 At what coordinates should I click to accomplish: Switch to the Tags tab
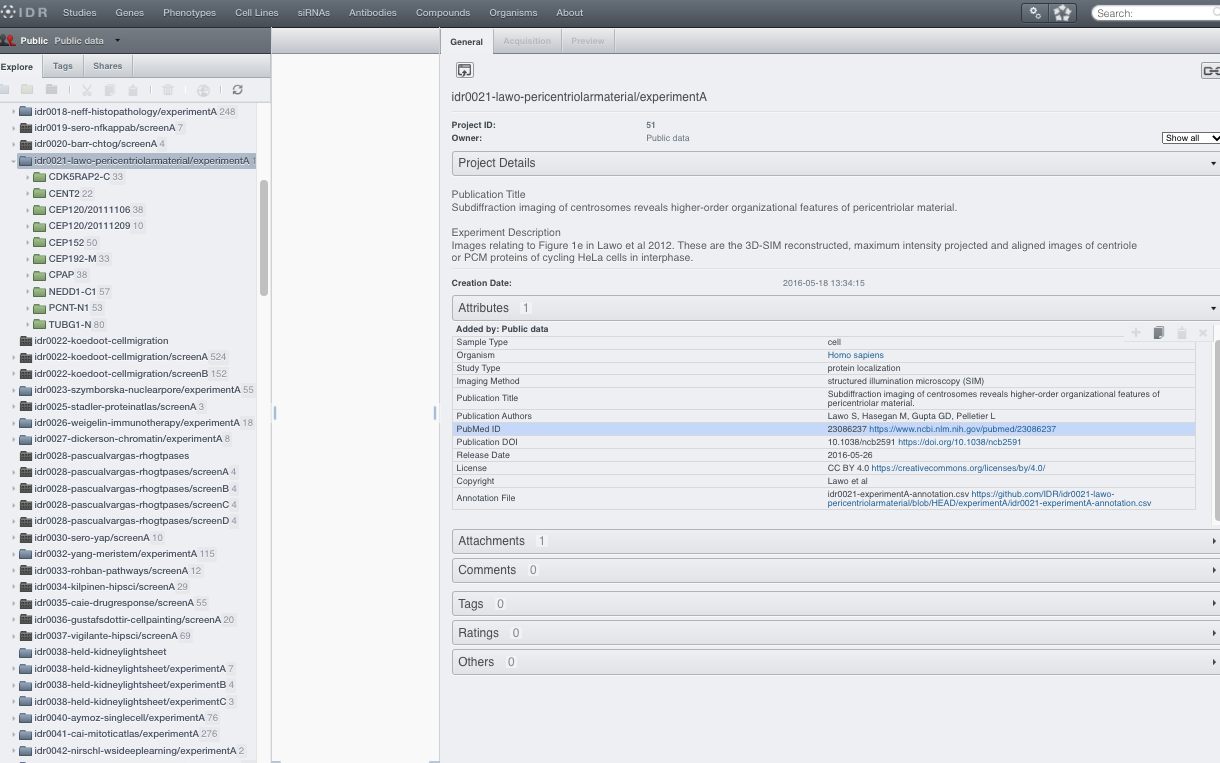point(62,66)
